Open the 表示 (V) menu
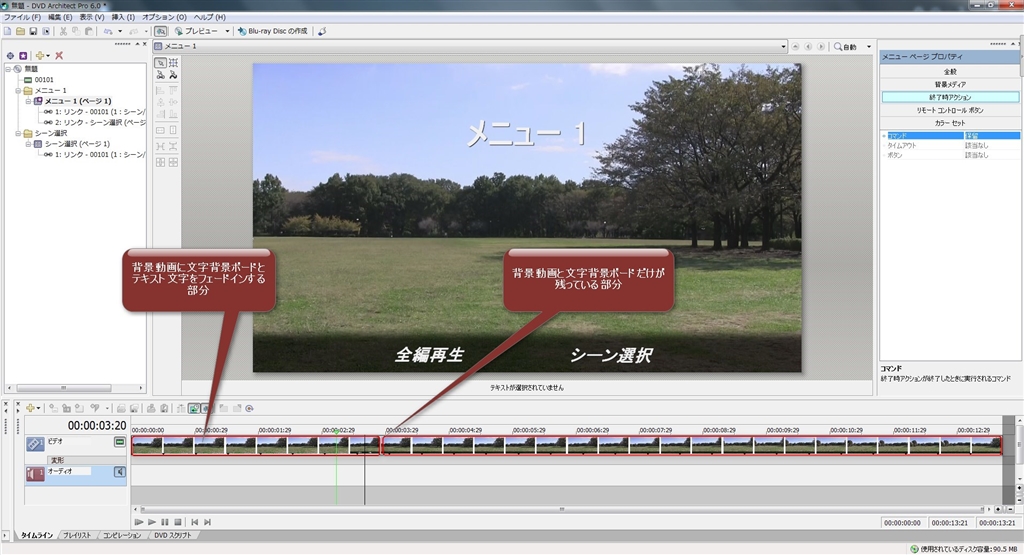The height and width of the screenshot is (555, 1024). (92, 17)
